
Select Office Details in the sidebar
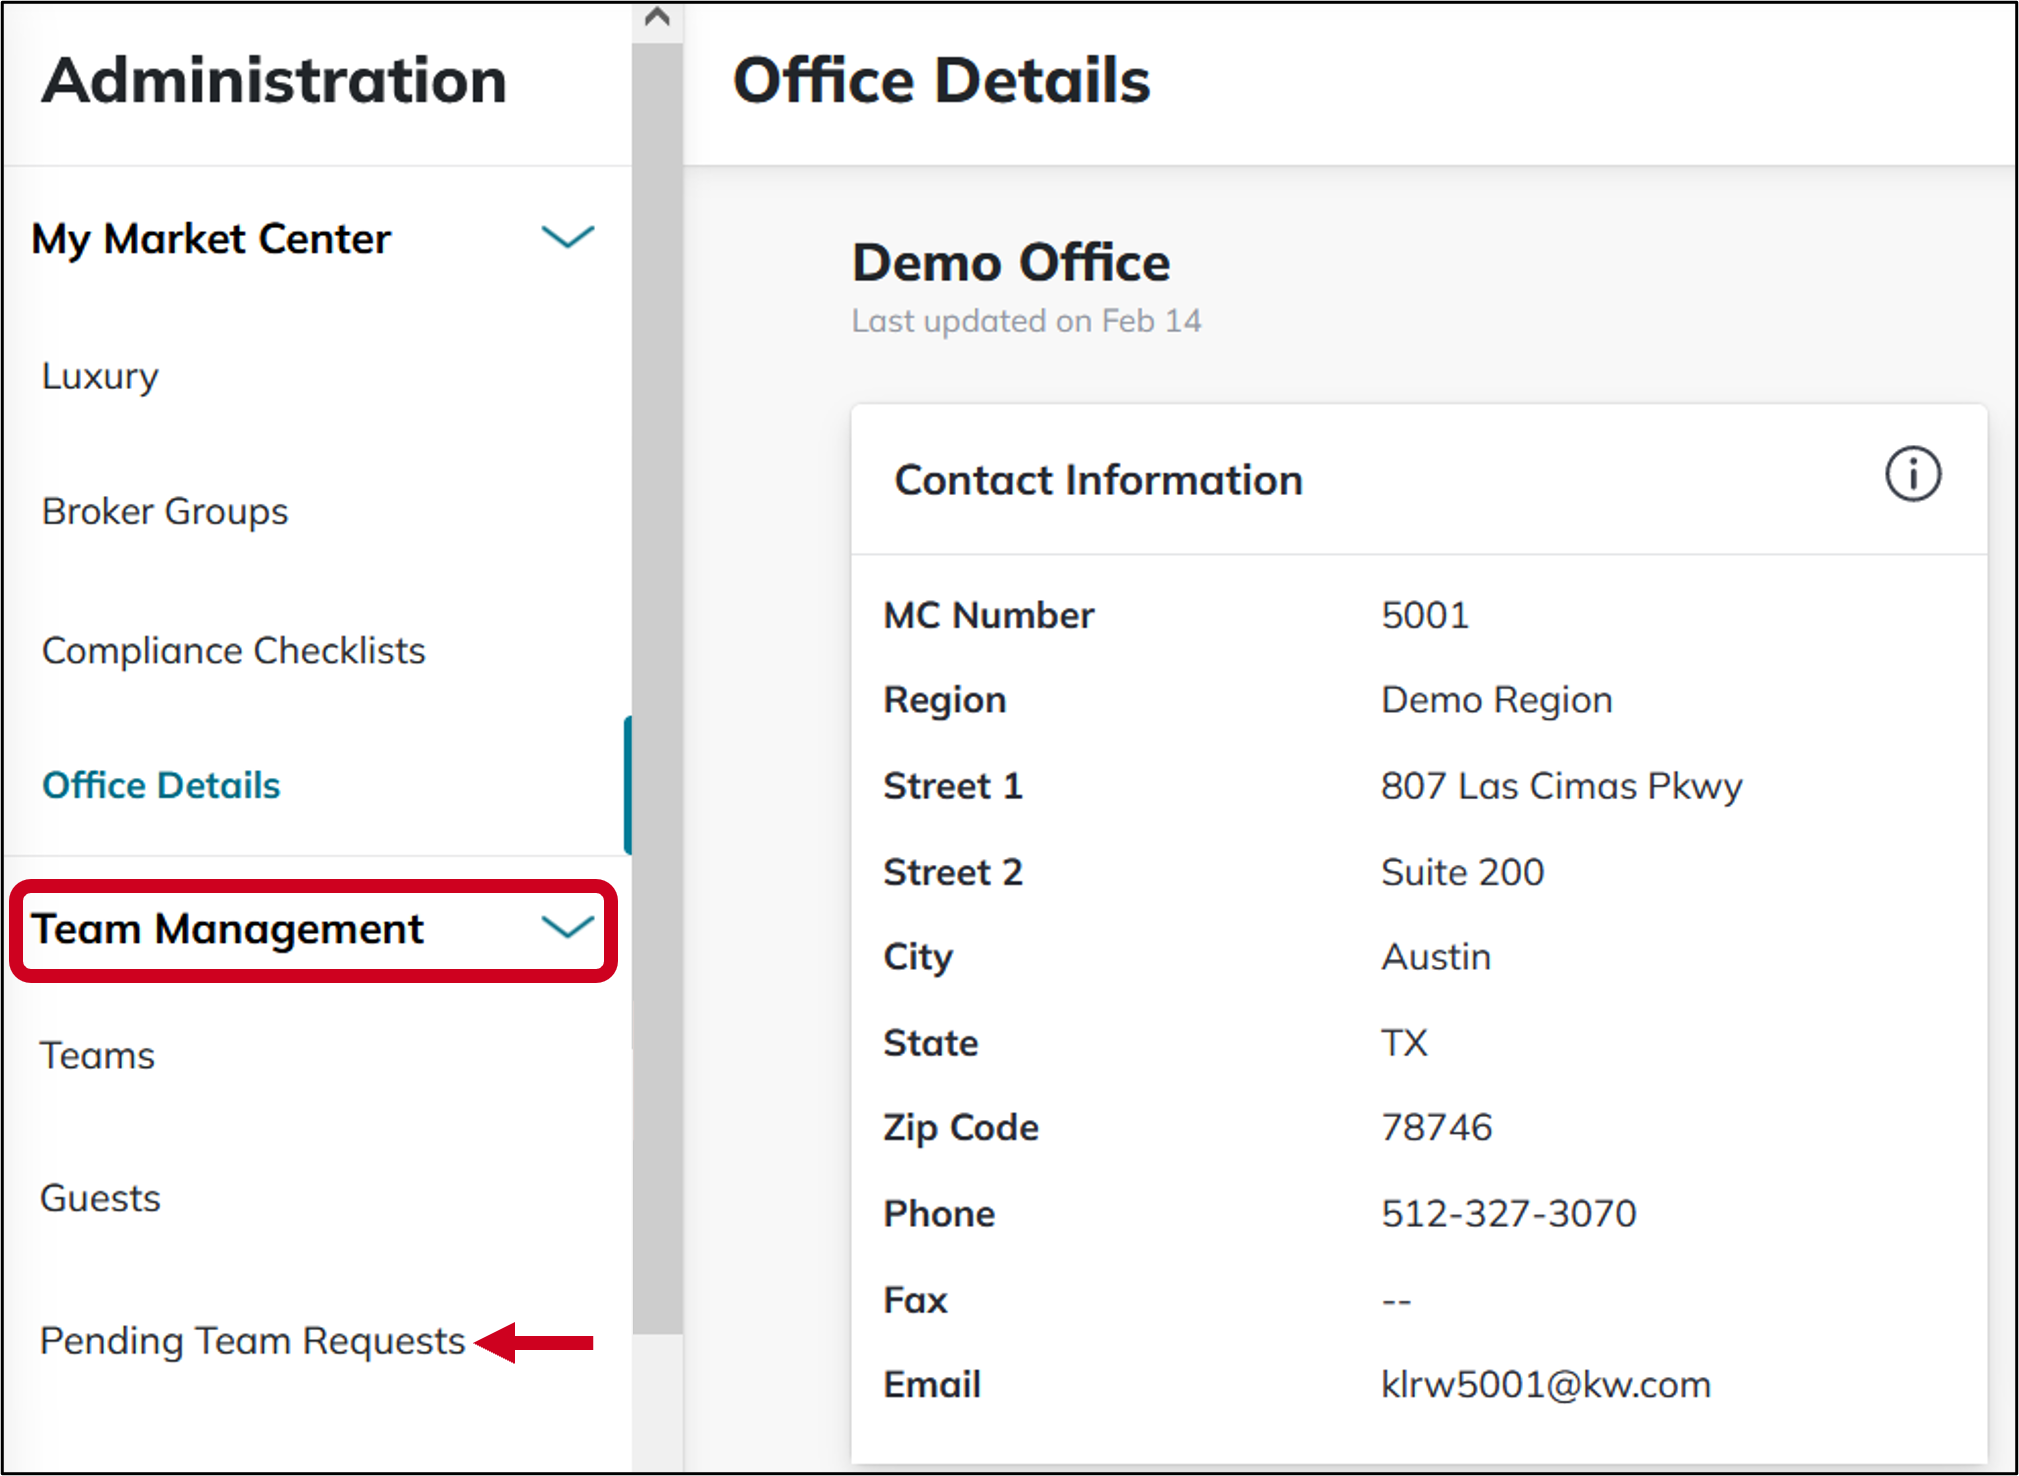coord(161,785)
